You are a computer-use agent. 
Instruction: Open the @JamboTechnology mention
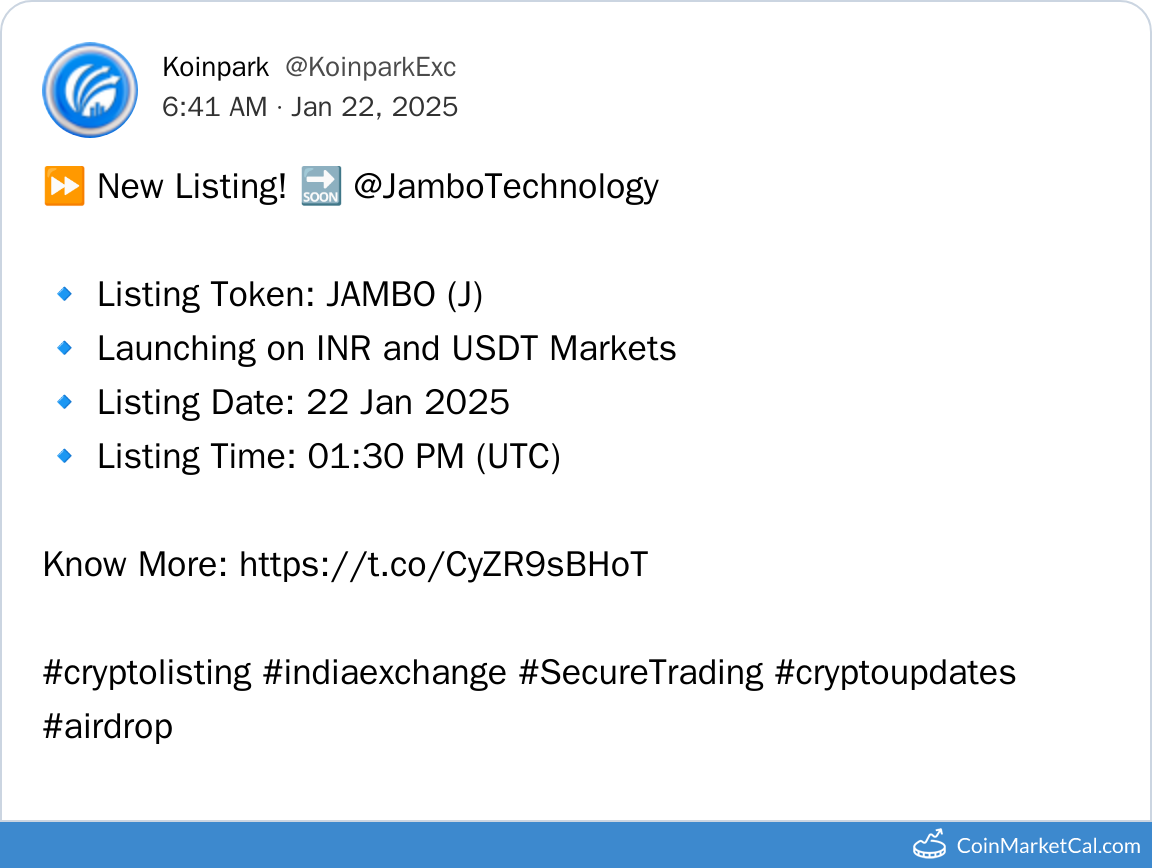(x=506, y=187)
